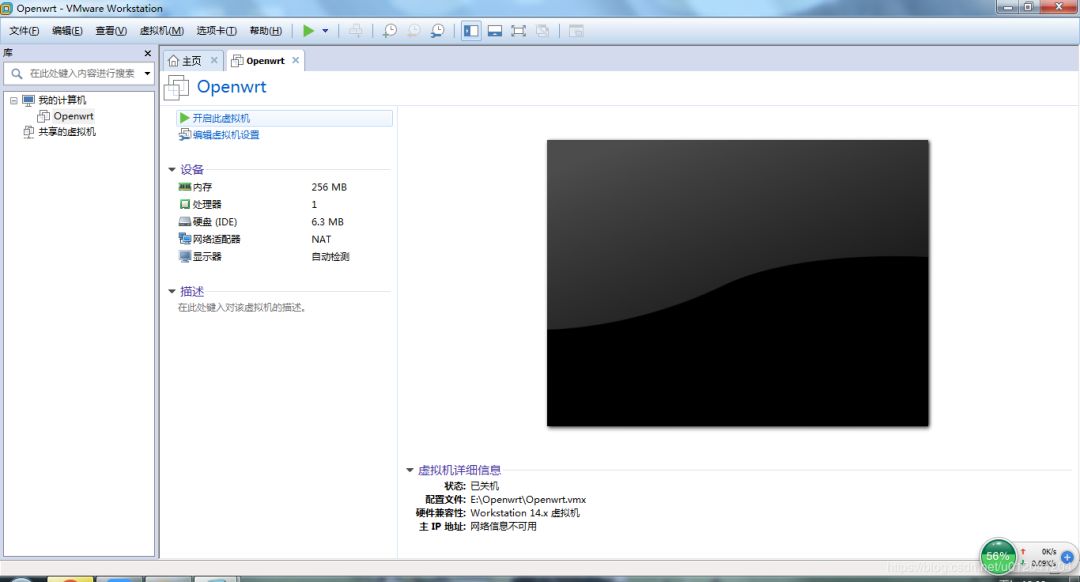The image size is (1080, 582).
Task: Close the 主页 tab
Action: point(214,60)
